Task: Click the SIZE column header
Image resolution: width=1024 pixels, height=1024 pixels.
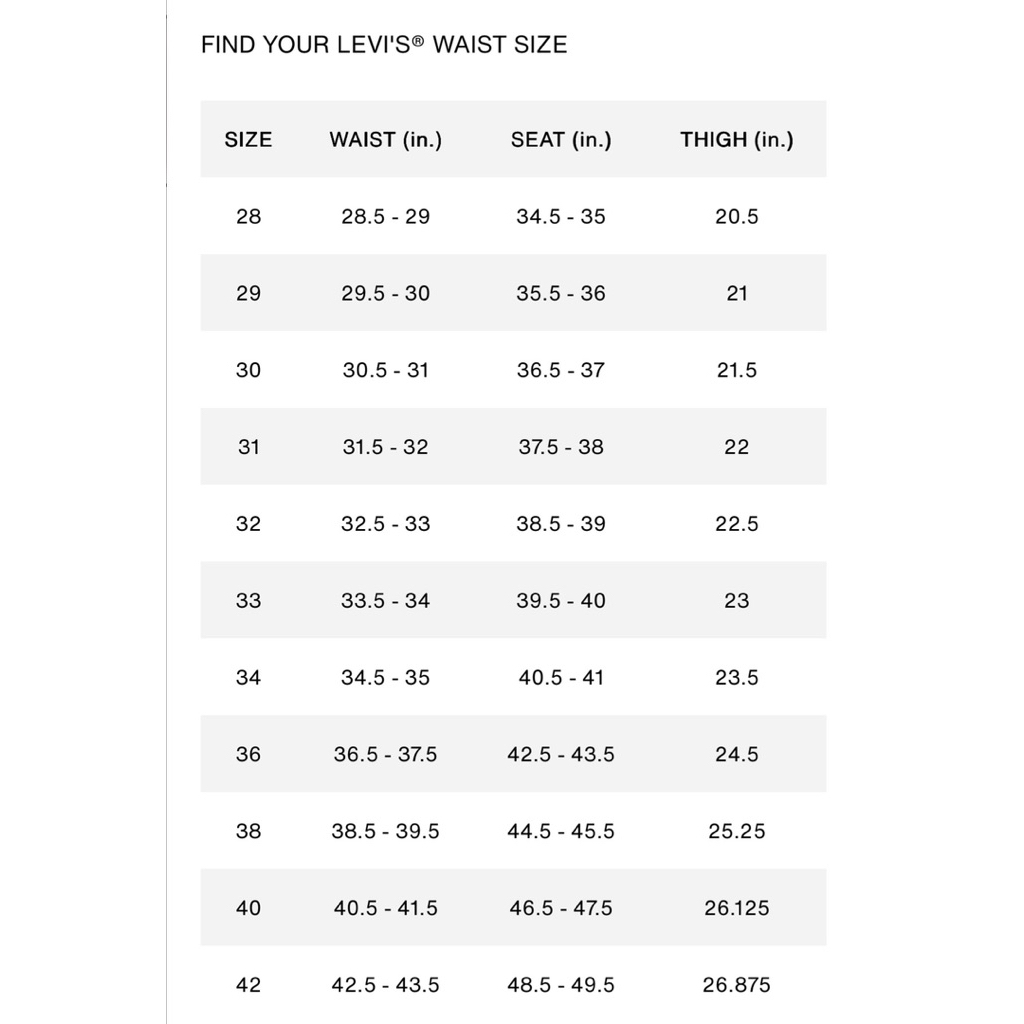Action: click(x=248, y=139)
